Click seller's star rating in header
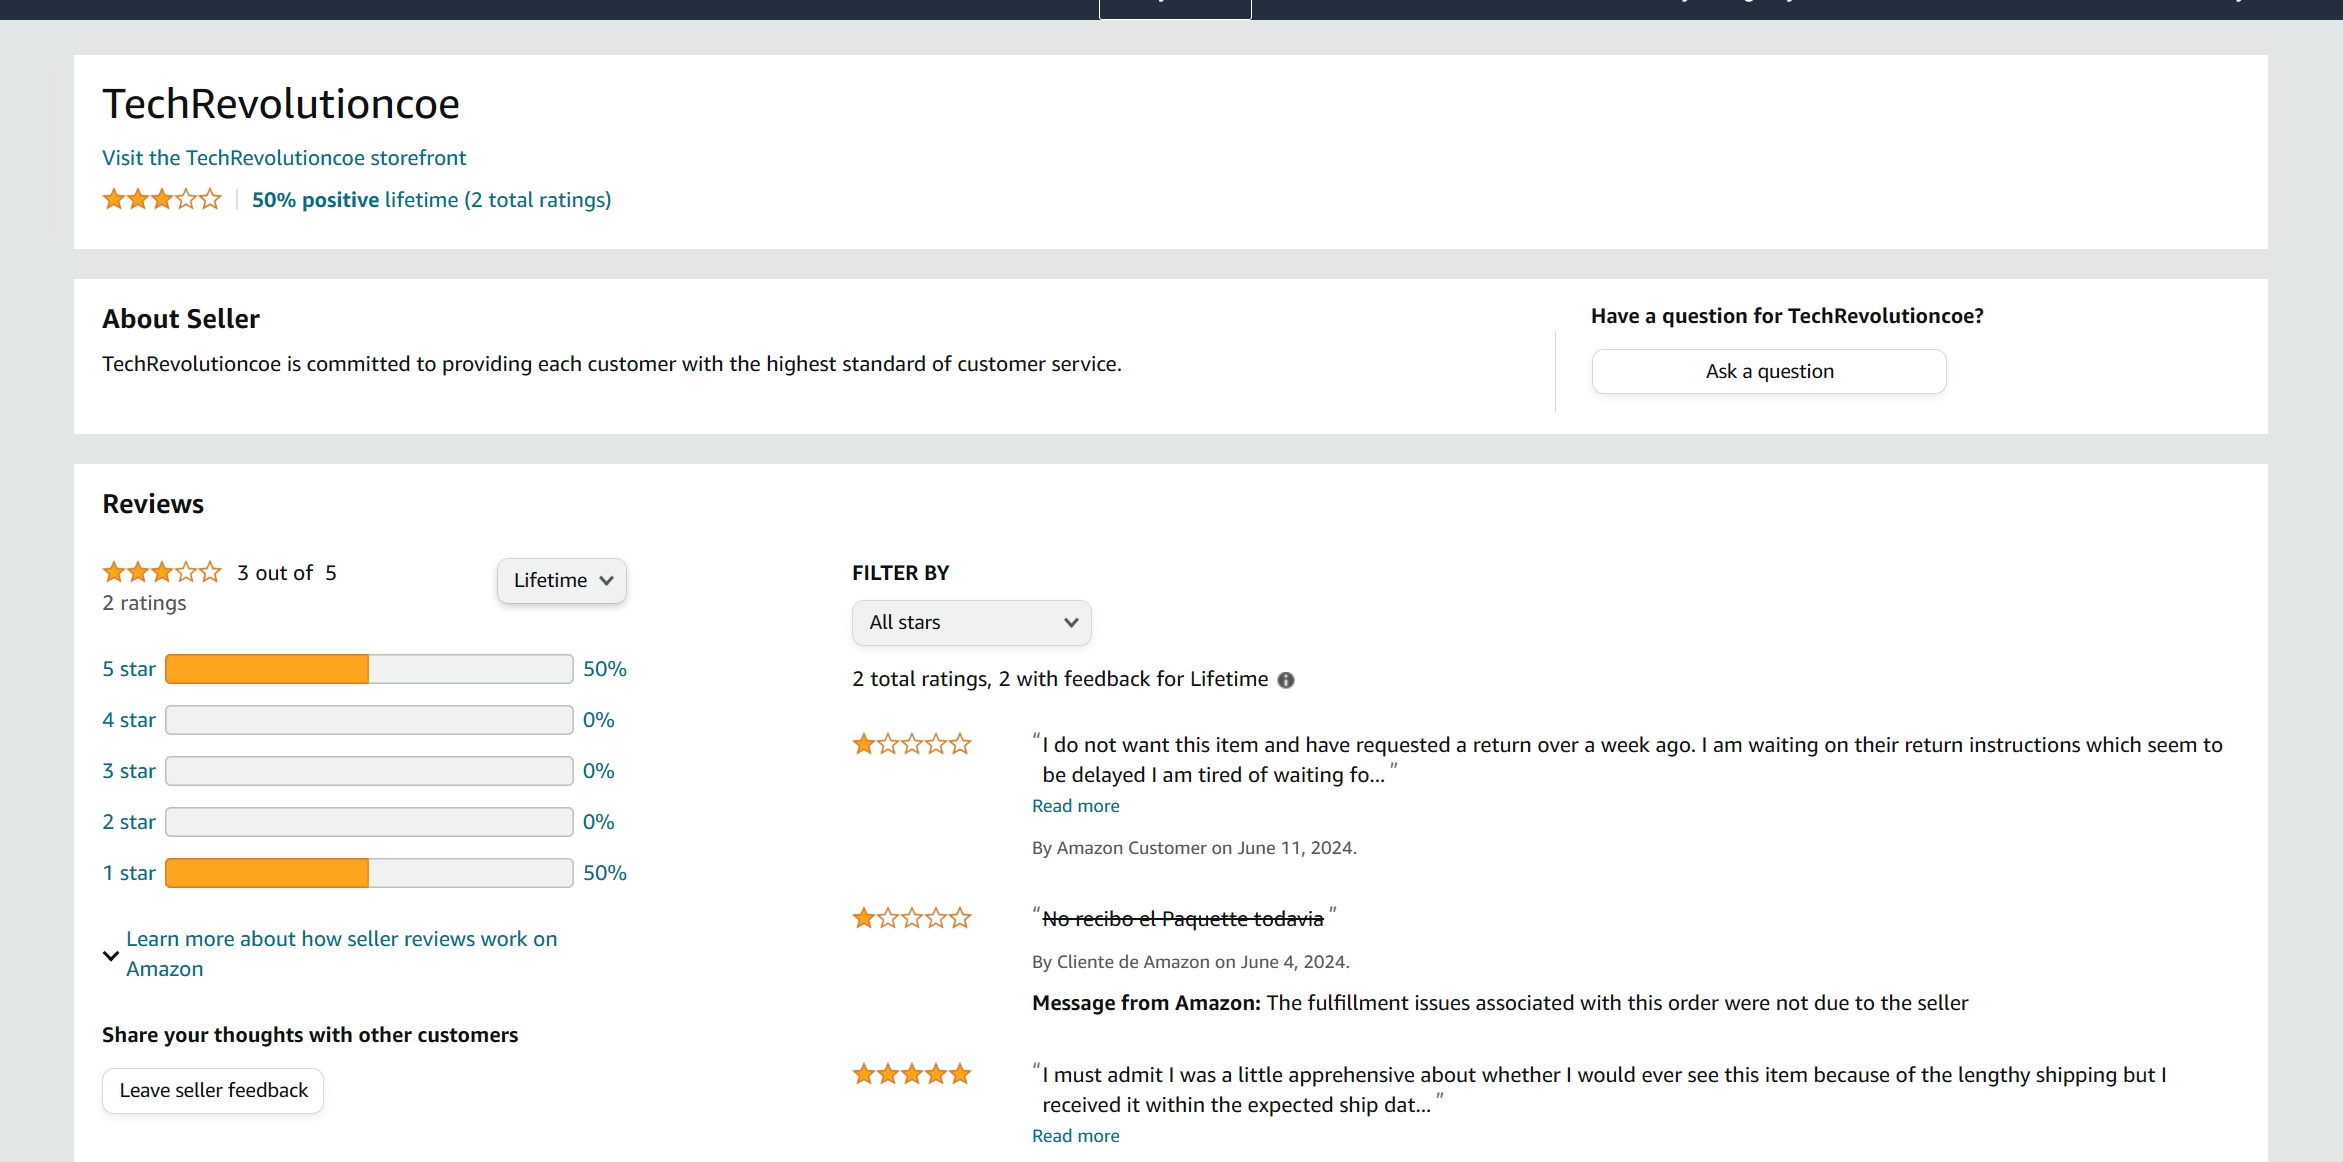The image size is (2343, 1162). (x=161, y=199)
